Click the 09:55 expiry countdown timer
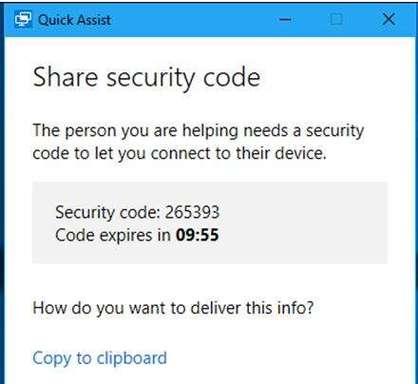Screen dimensions: 418x384 [197, 235]
